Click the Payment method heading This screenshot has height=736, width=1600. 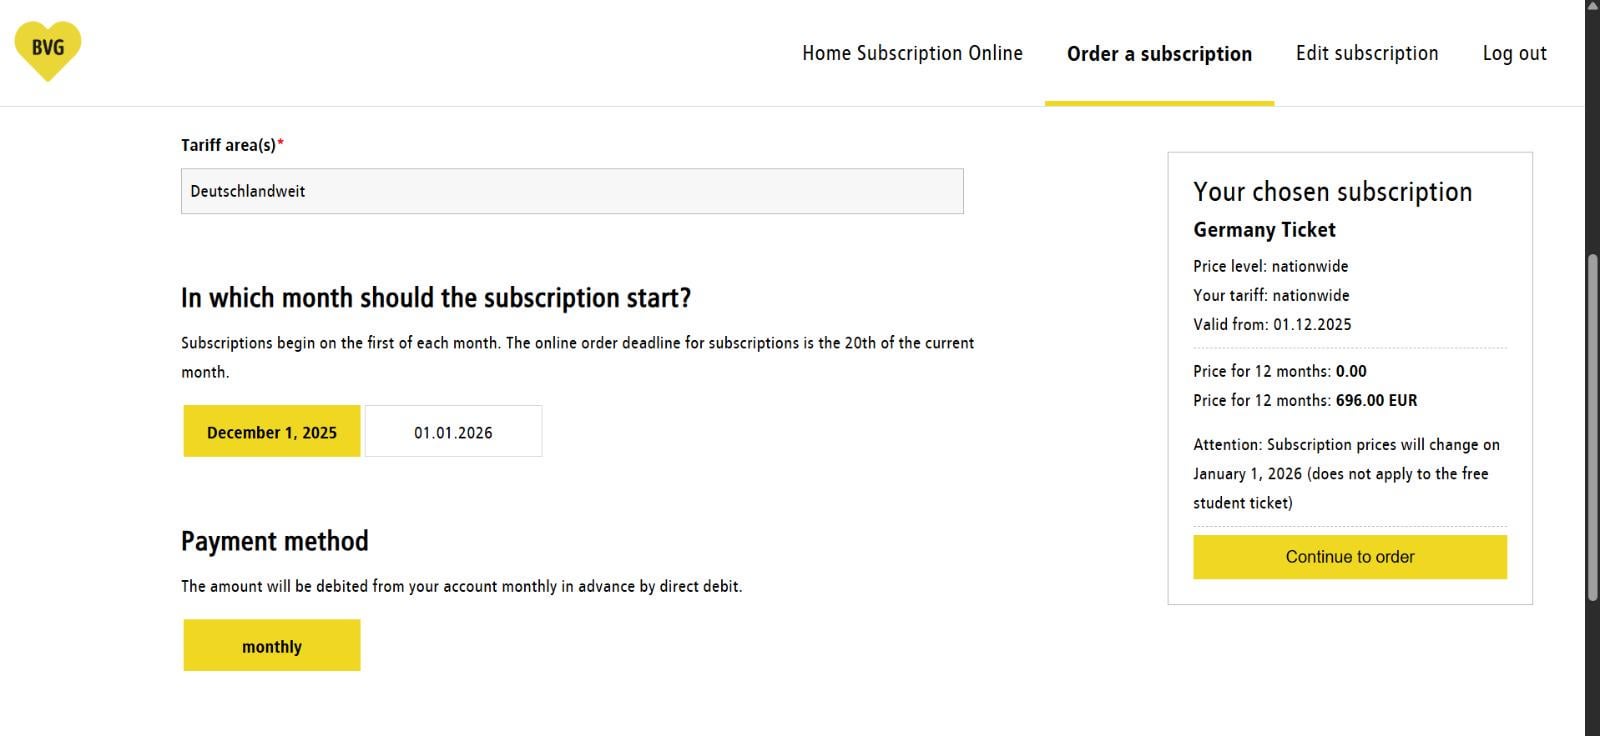(x=275, y=541)
